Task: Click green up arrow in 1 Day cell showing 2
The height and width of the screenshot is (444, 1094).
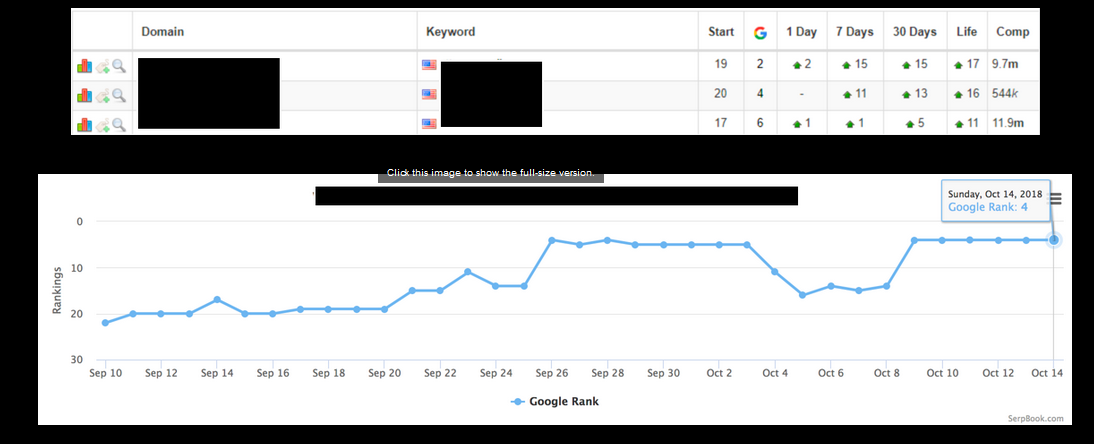Action: tap(797, 65)
